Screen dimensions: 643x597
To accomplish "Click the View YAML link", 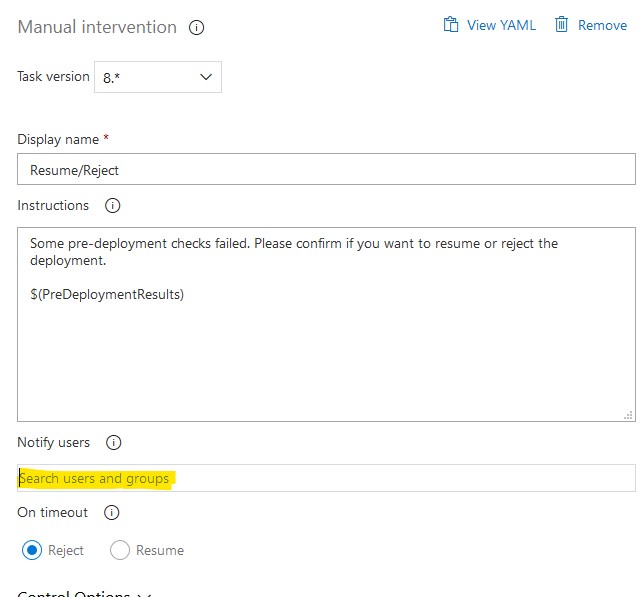I will click(x=501, y=25).
